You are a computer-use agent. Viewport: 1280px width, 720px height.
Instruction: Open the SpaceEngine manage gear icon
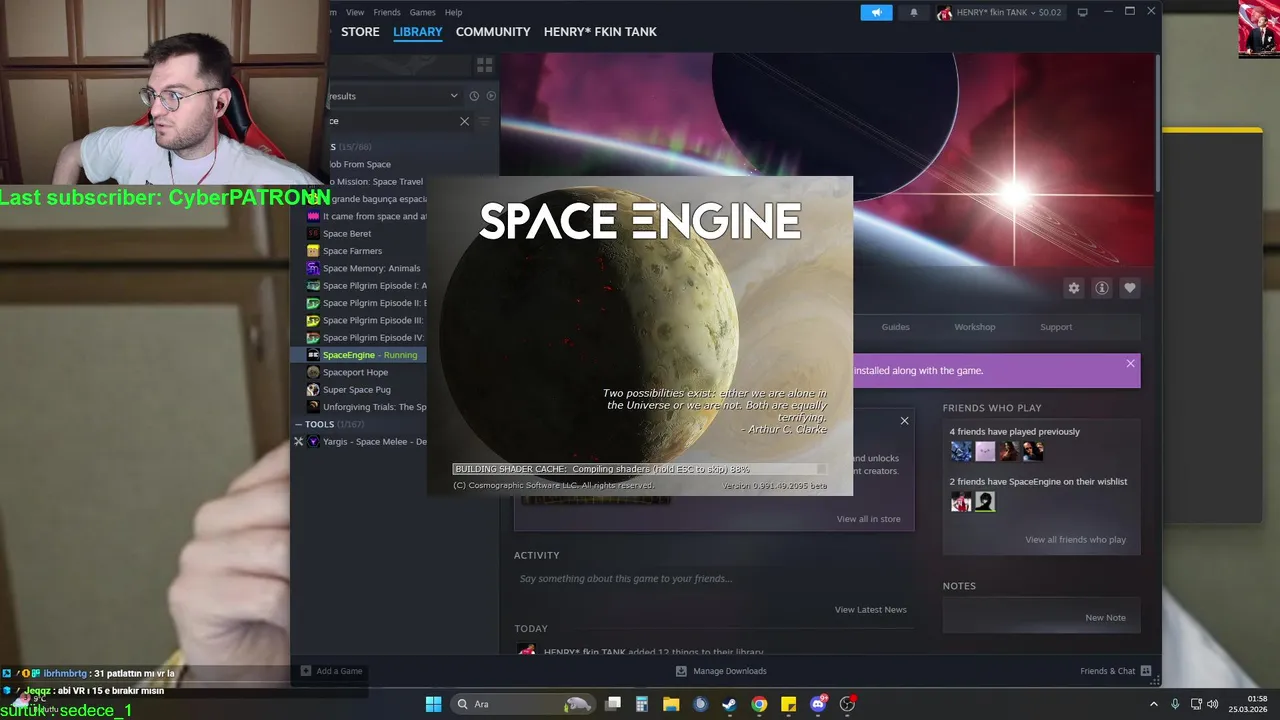[1074, 288]
